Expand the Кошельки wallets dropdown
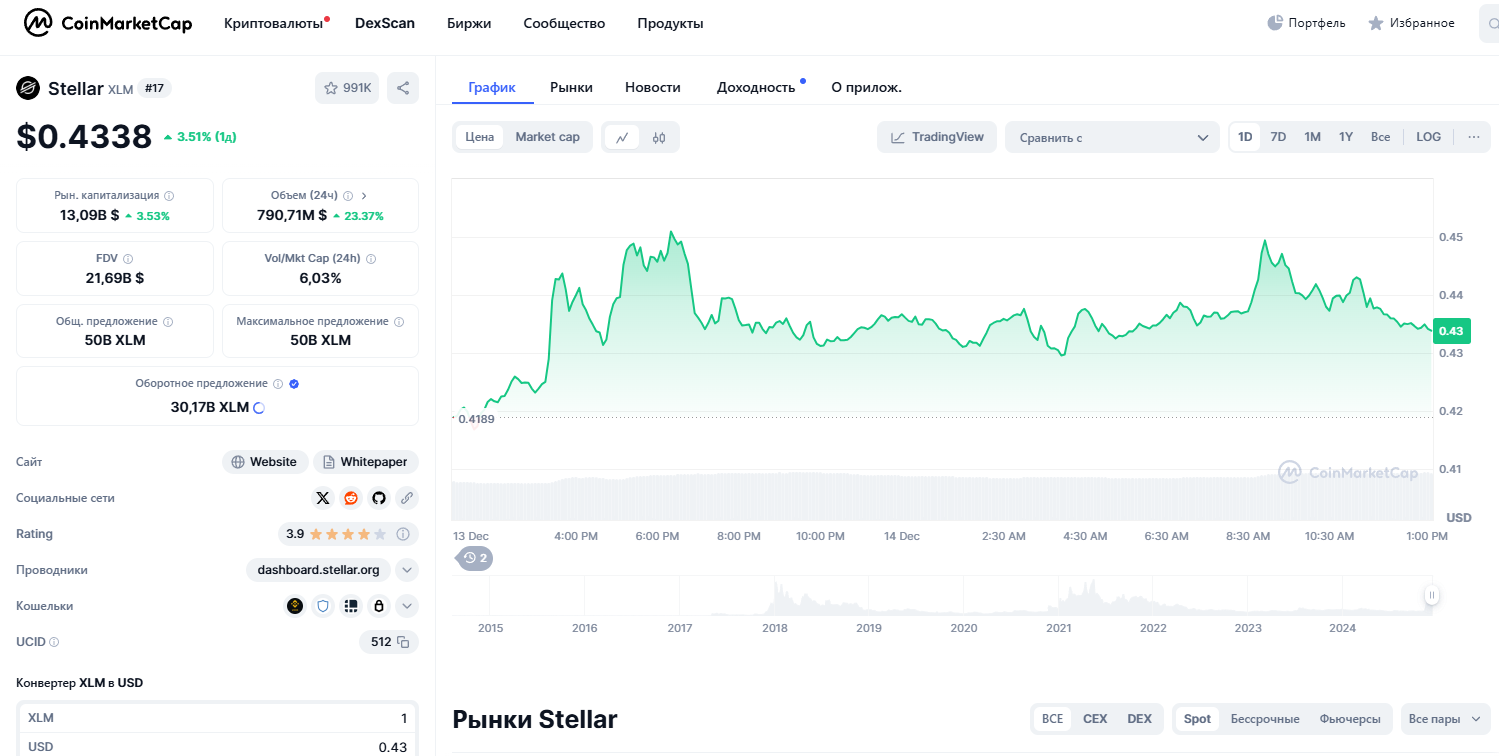Viewport: 1499px width, 756px height. click(x=407, y=606)
